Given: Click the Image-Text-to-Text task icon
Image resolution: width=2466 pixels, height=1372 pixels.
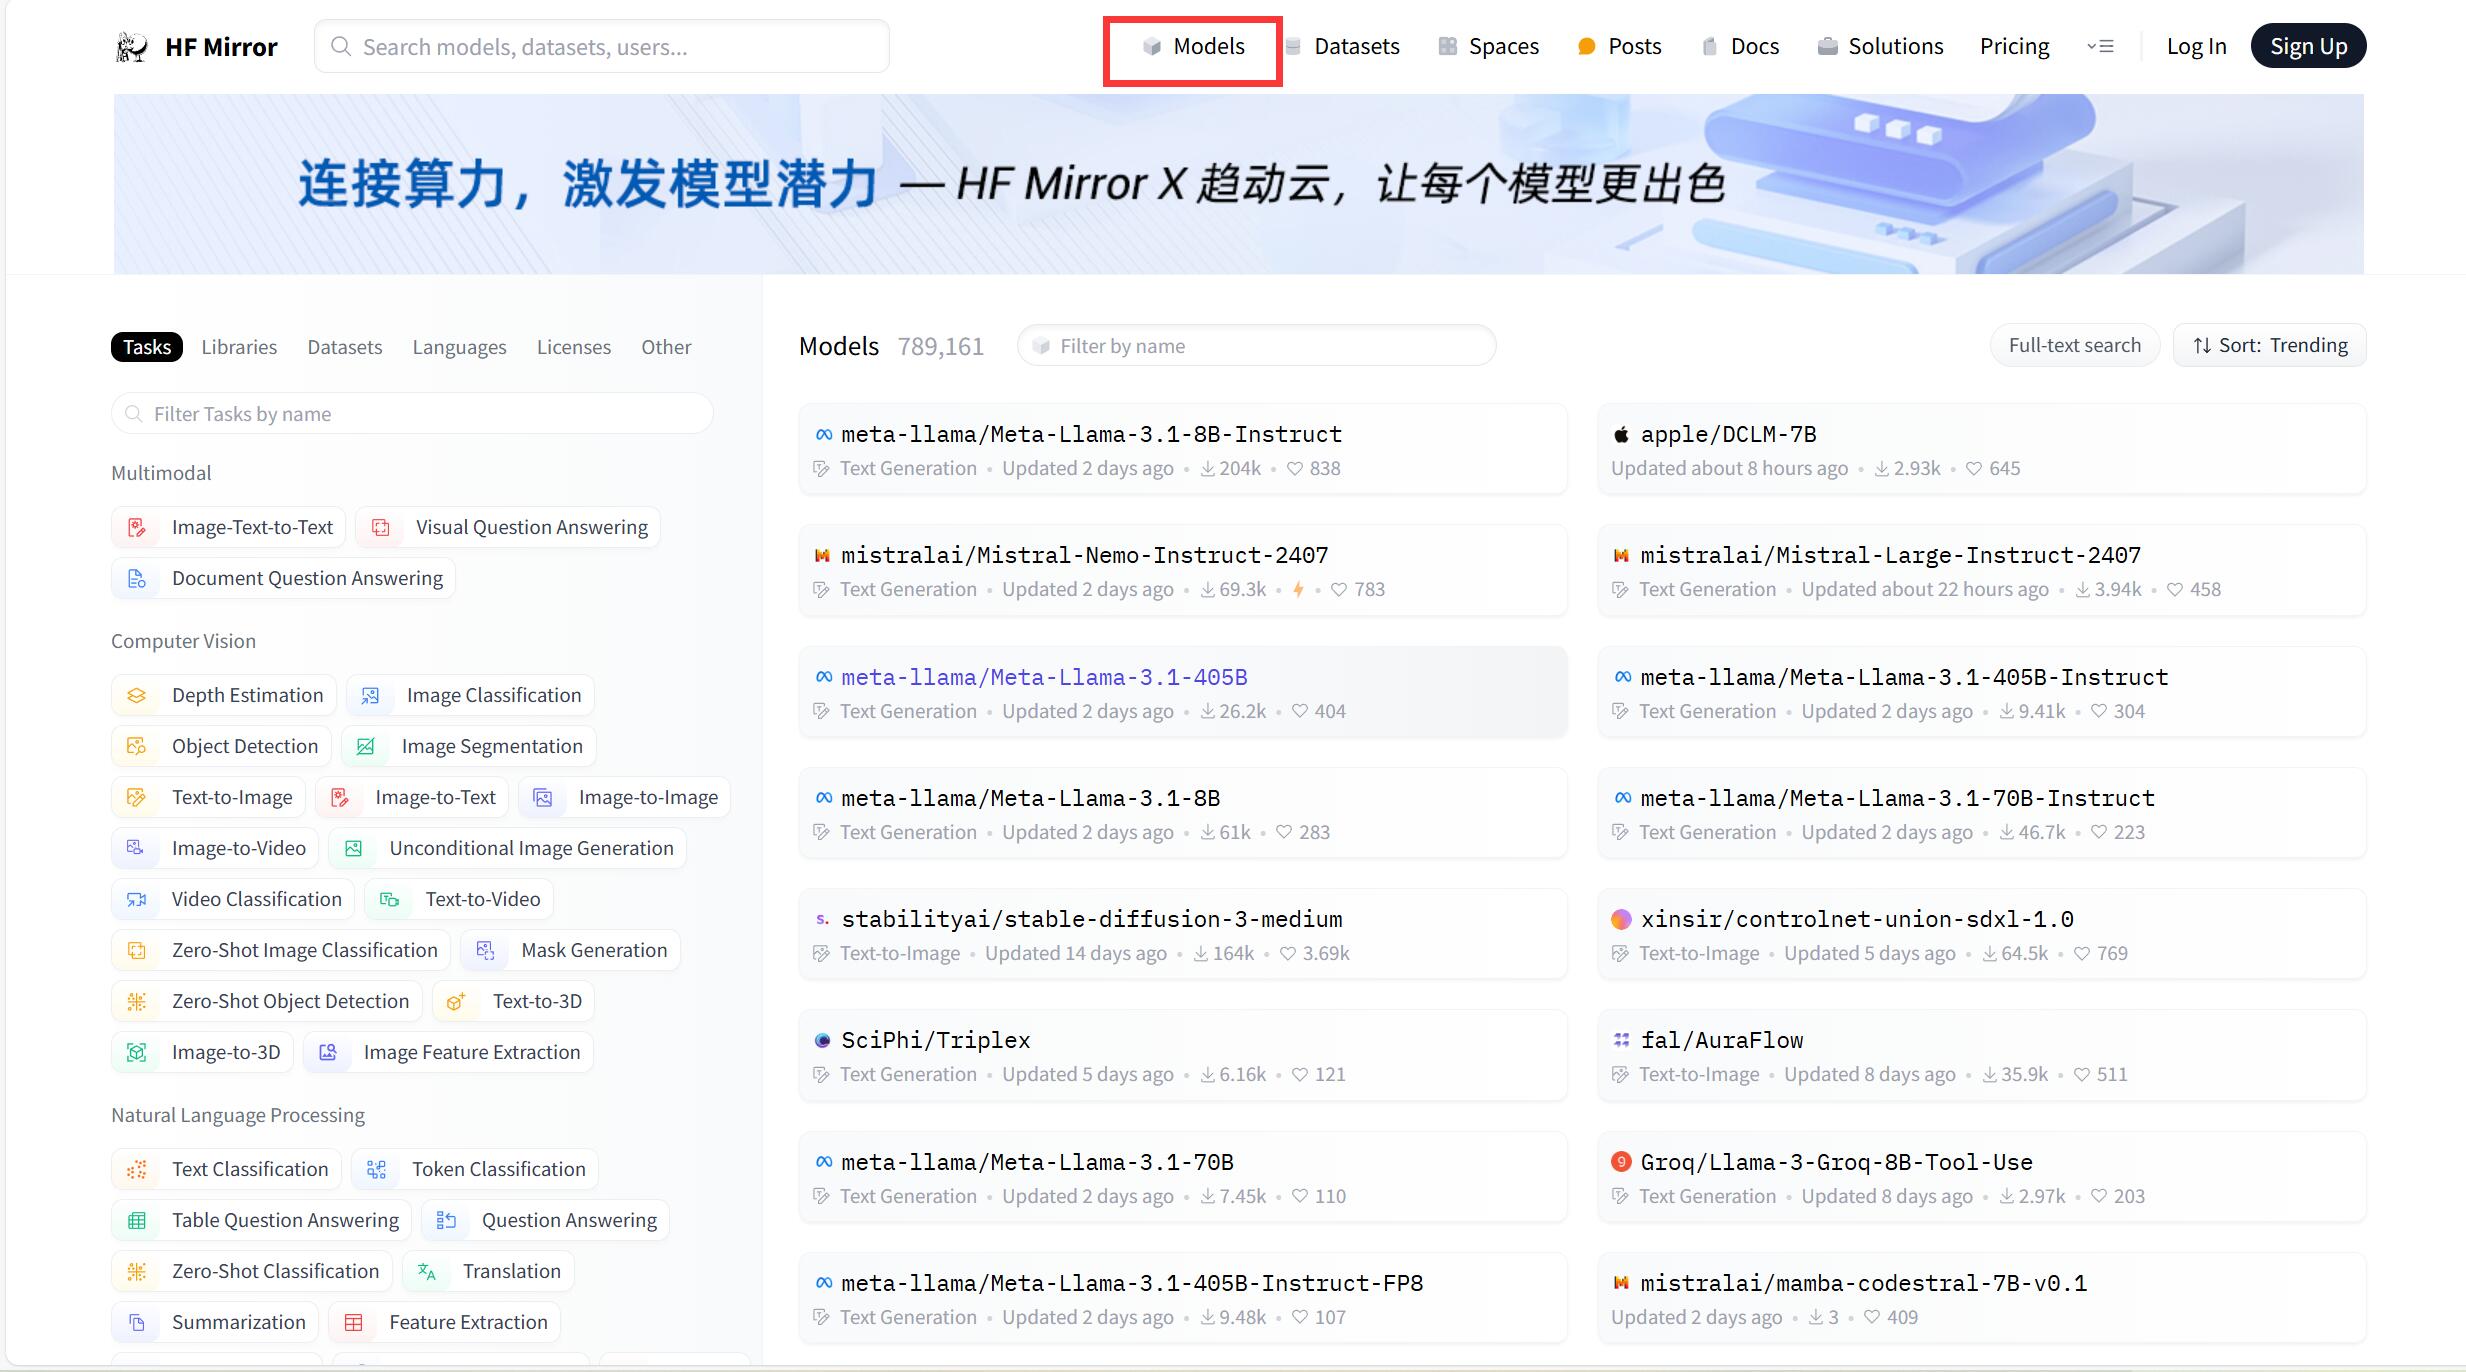Looking at the screenshot, I should pos(137,527).
